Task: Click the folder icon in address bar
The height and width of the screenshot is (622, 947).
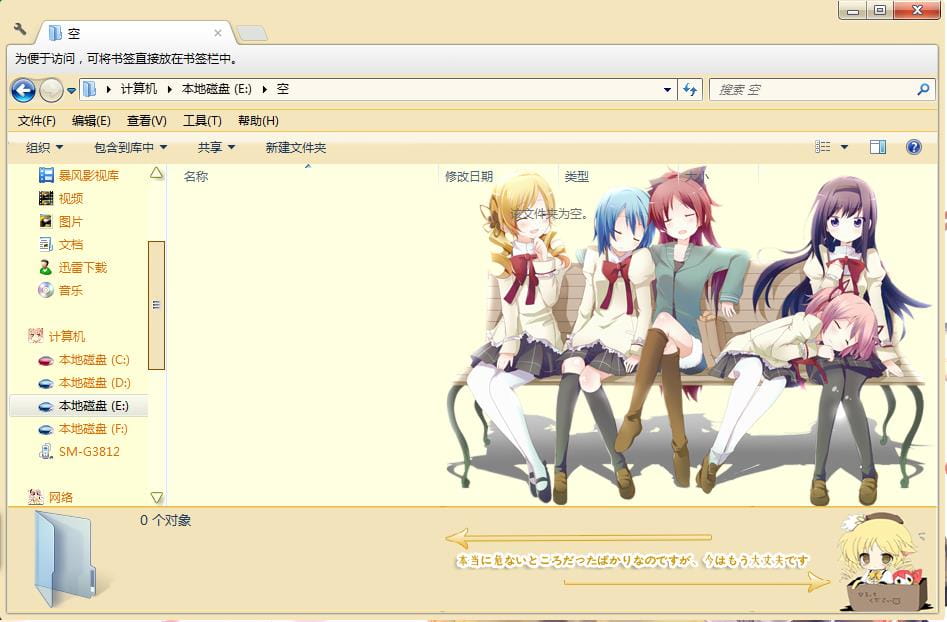Action: pyautogui.click(x=89, y=89)
